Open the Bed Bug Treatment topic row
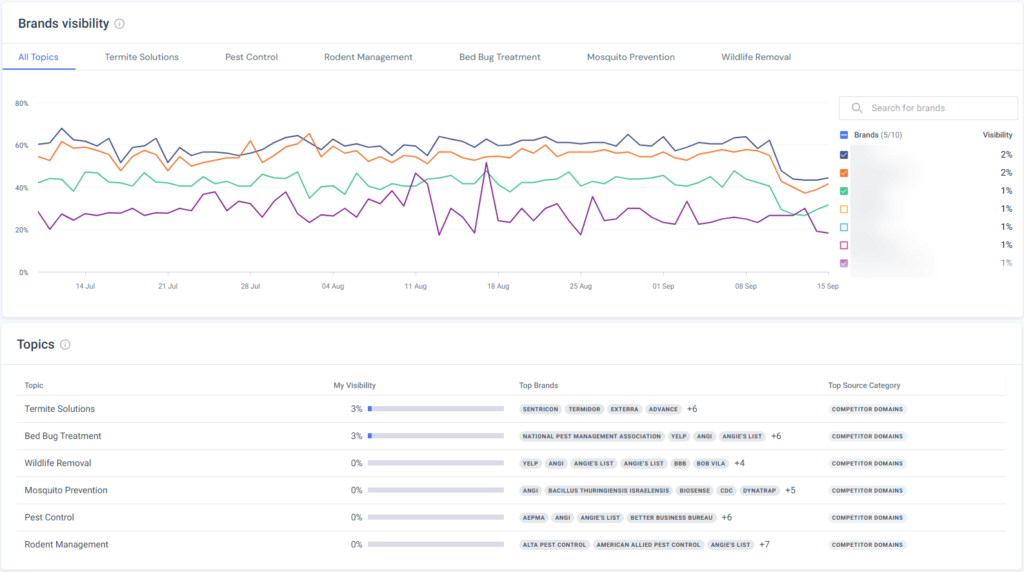Screen dimensions: 1024x572 pyautogui.click(x=63, y=436)
